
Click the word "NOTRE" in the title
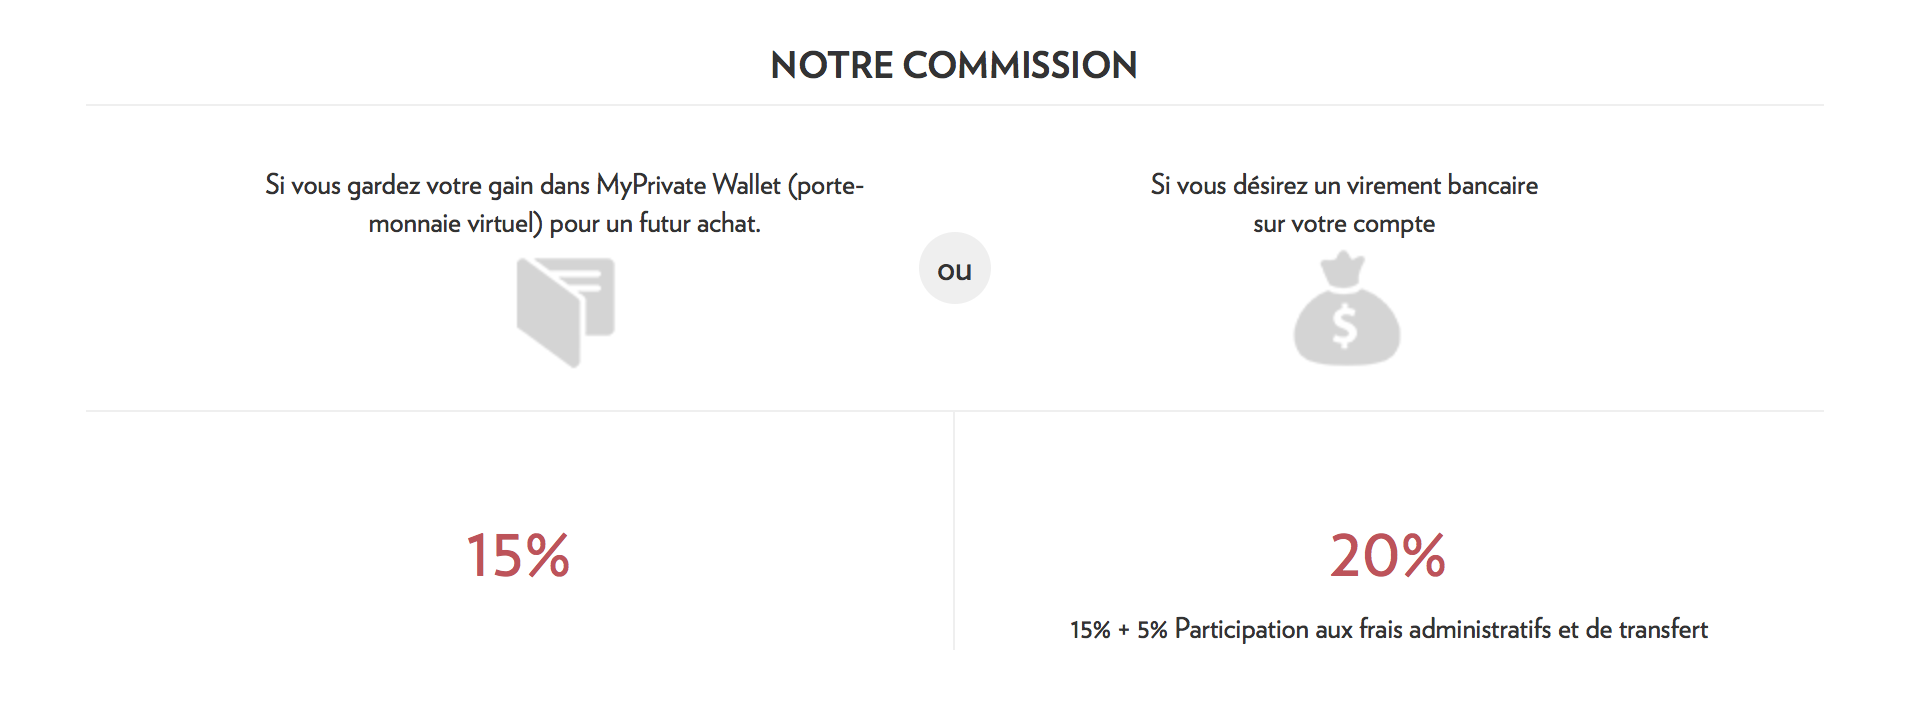click(831, 66)
